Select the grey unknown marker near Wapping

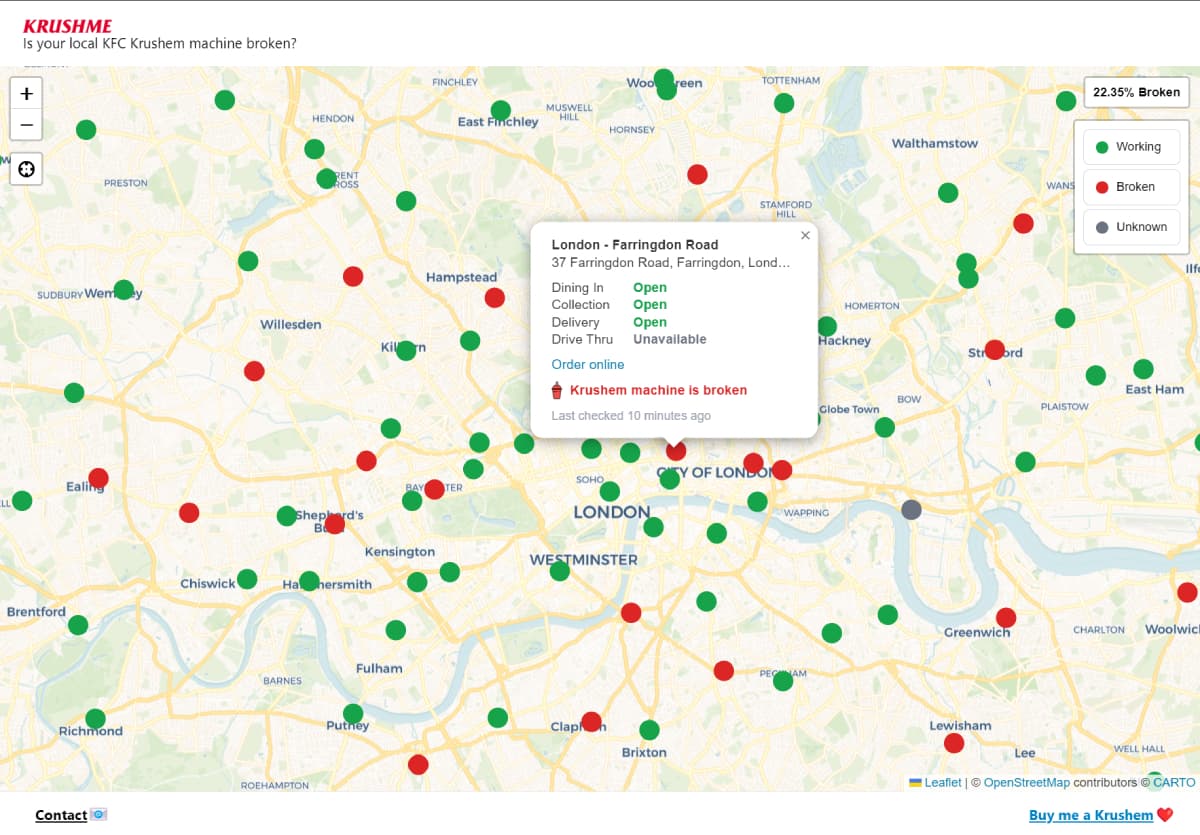[911, 510]
